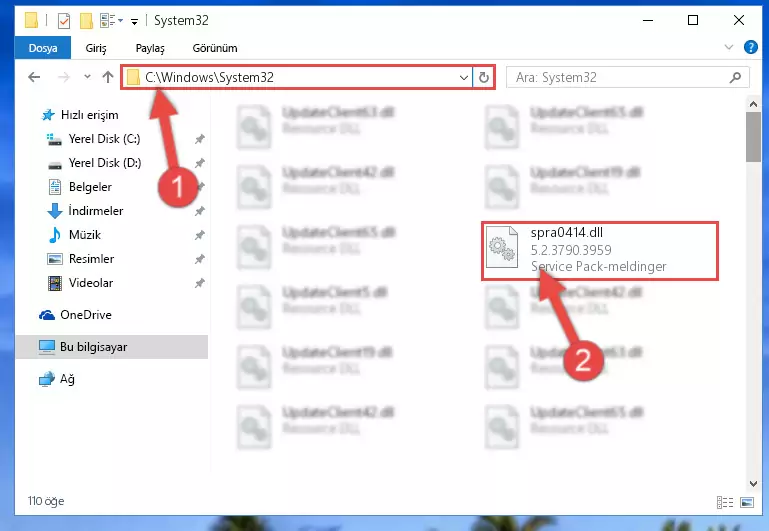Select the spra0414.dll file

(600, 251)
